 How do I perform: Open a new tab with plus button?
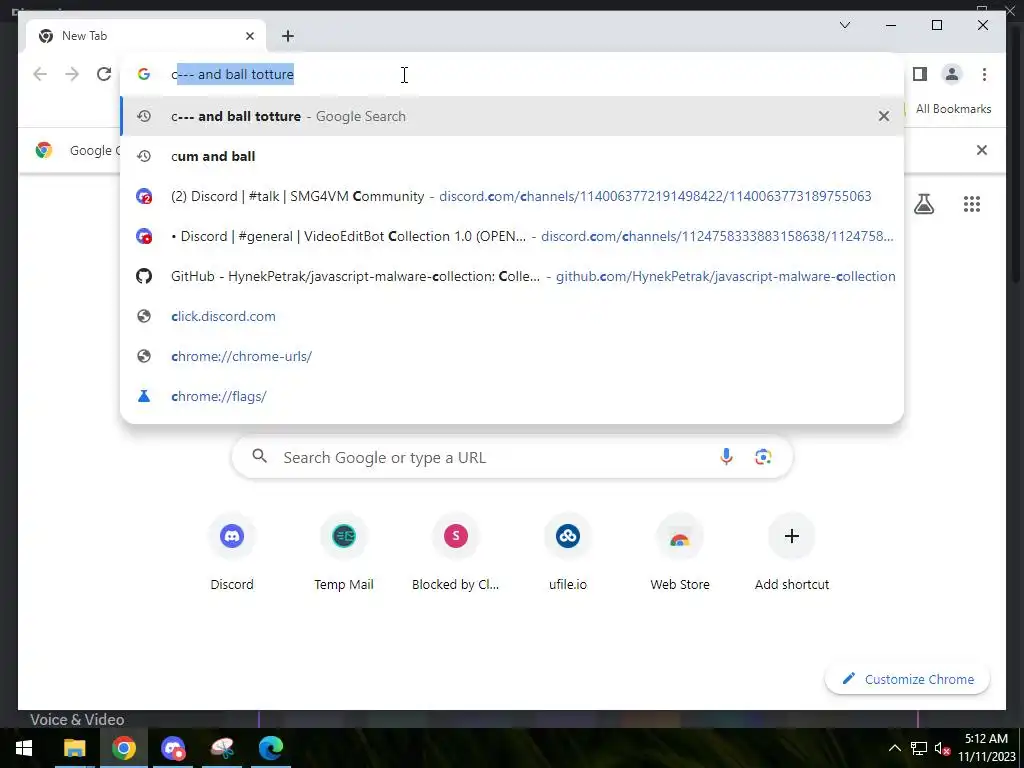288,36
